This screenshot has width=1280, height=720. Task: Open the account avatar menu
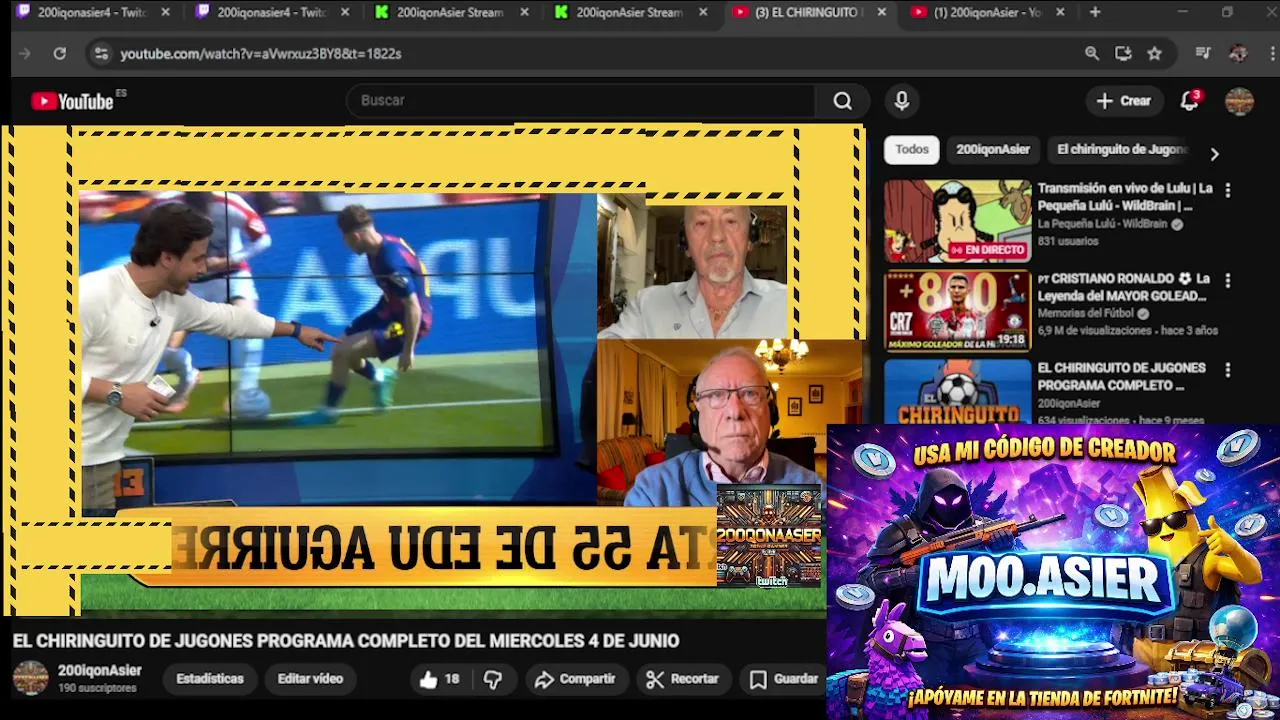1239,101
